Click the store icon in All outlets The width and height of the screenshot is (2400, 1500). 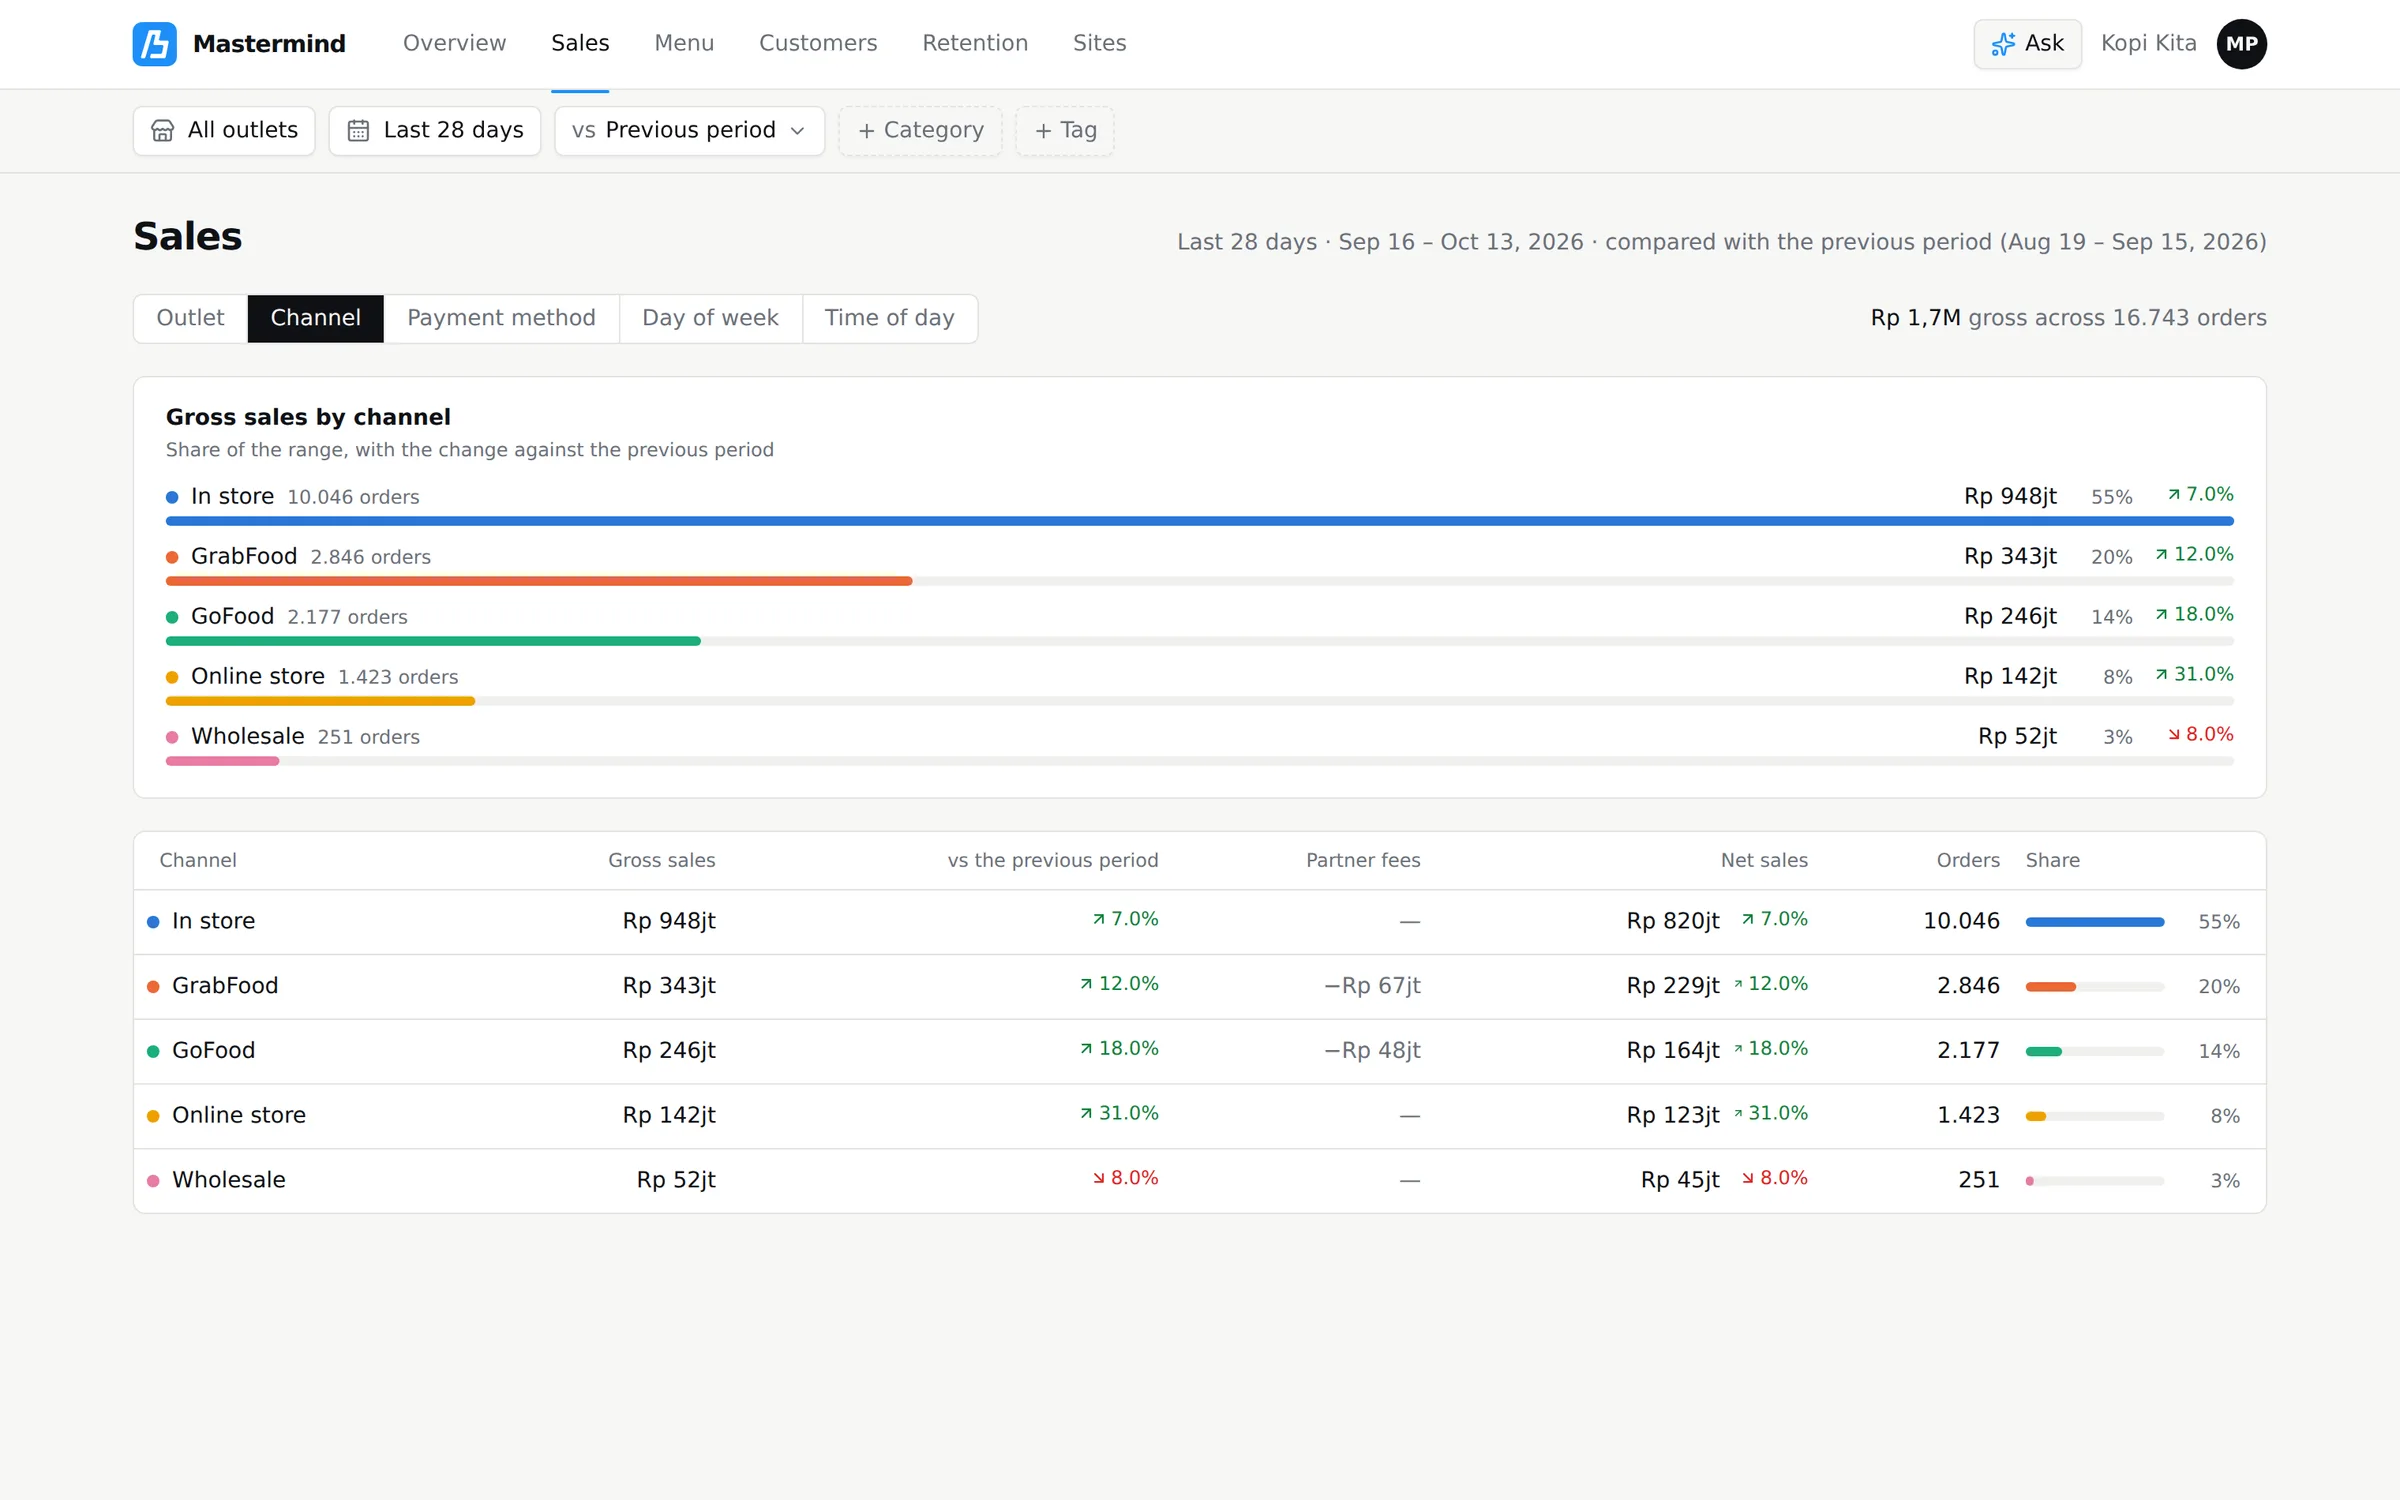point(162,131)
